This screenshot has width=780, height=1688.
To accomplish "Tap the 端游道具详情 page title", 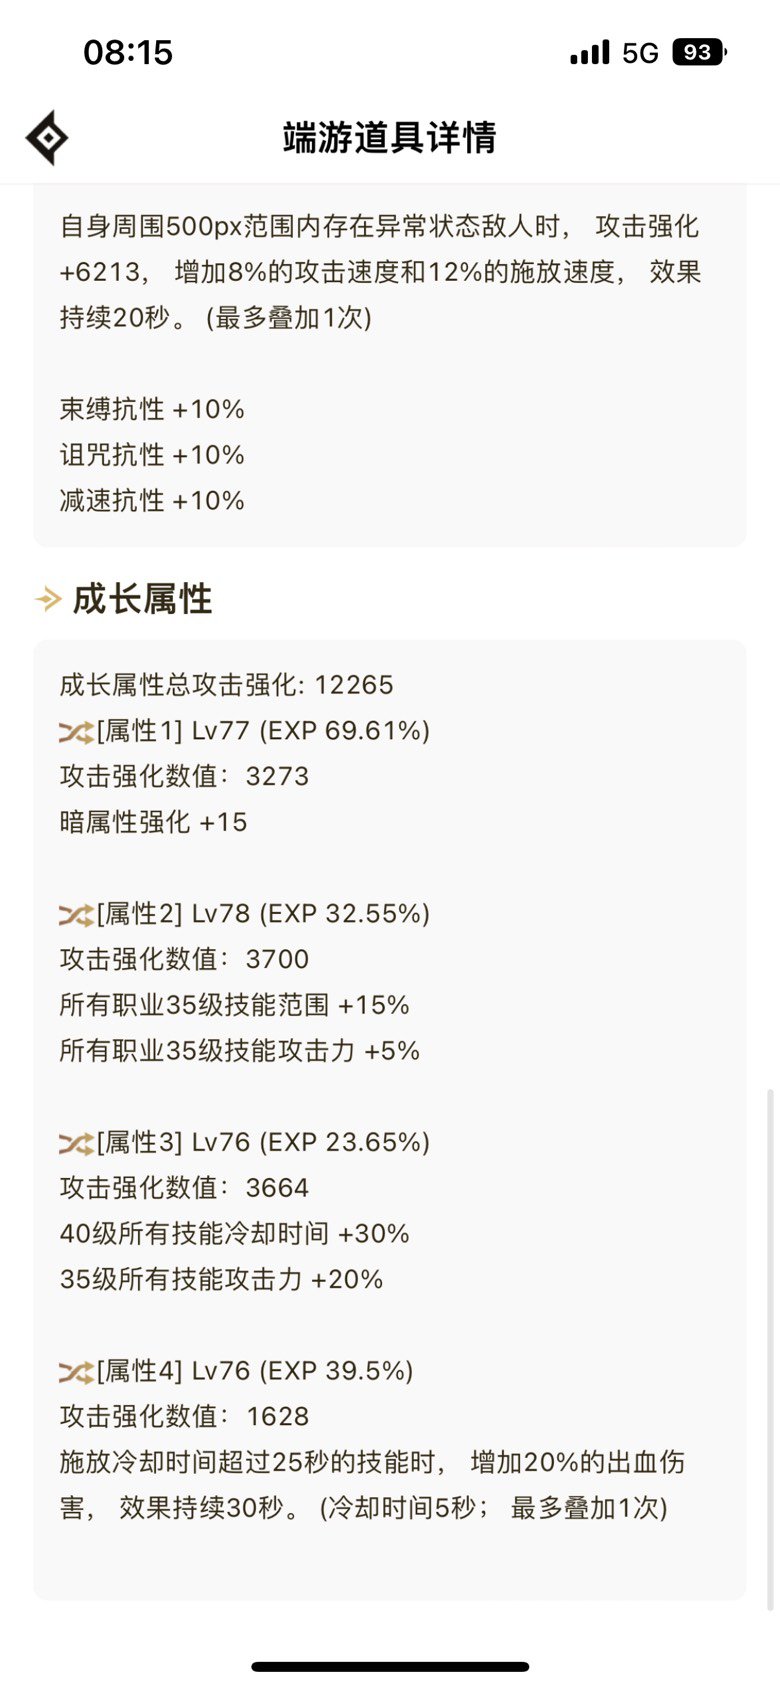I will (390, 137).
